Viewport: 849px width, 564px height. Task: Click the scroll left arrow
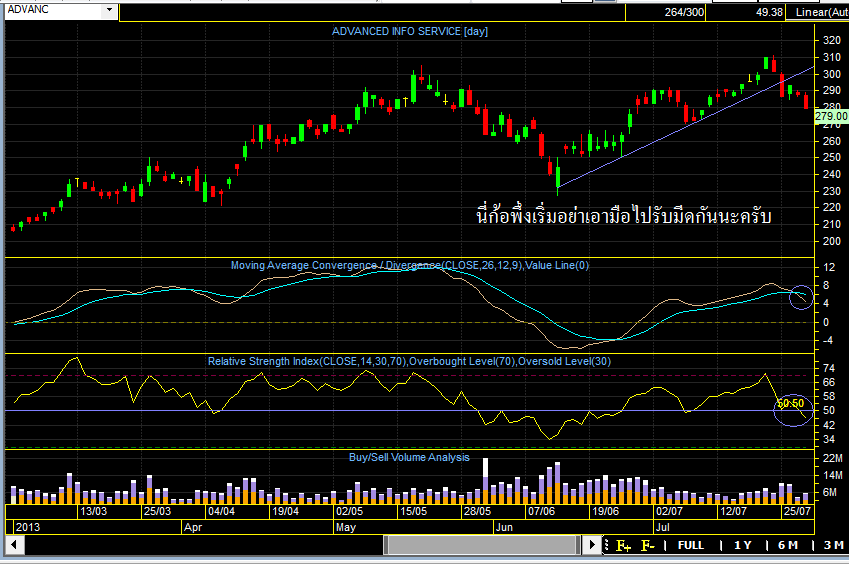(x=14, y=545)
